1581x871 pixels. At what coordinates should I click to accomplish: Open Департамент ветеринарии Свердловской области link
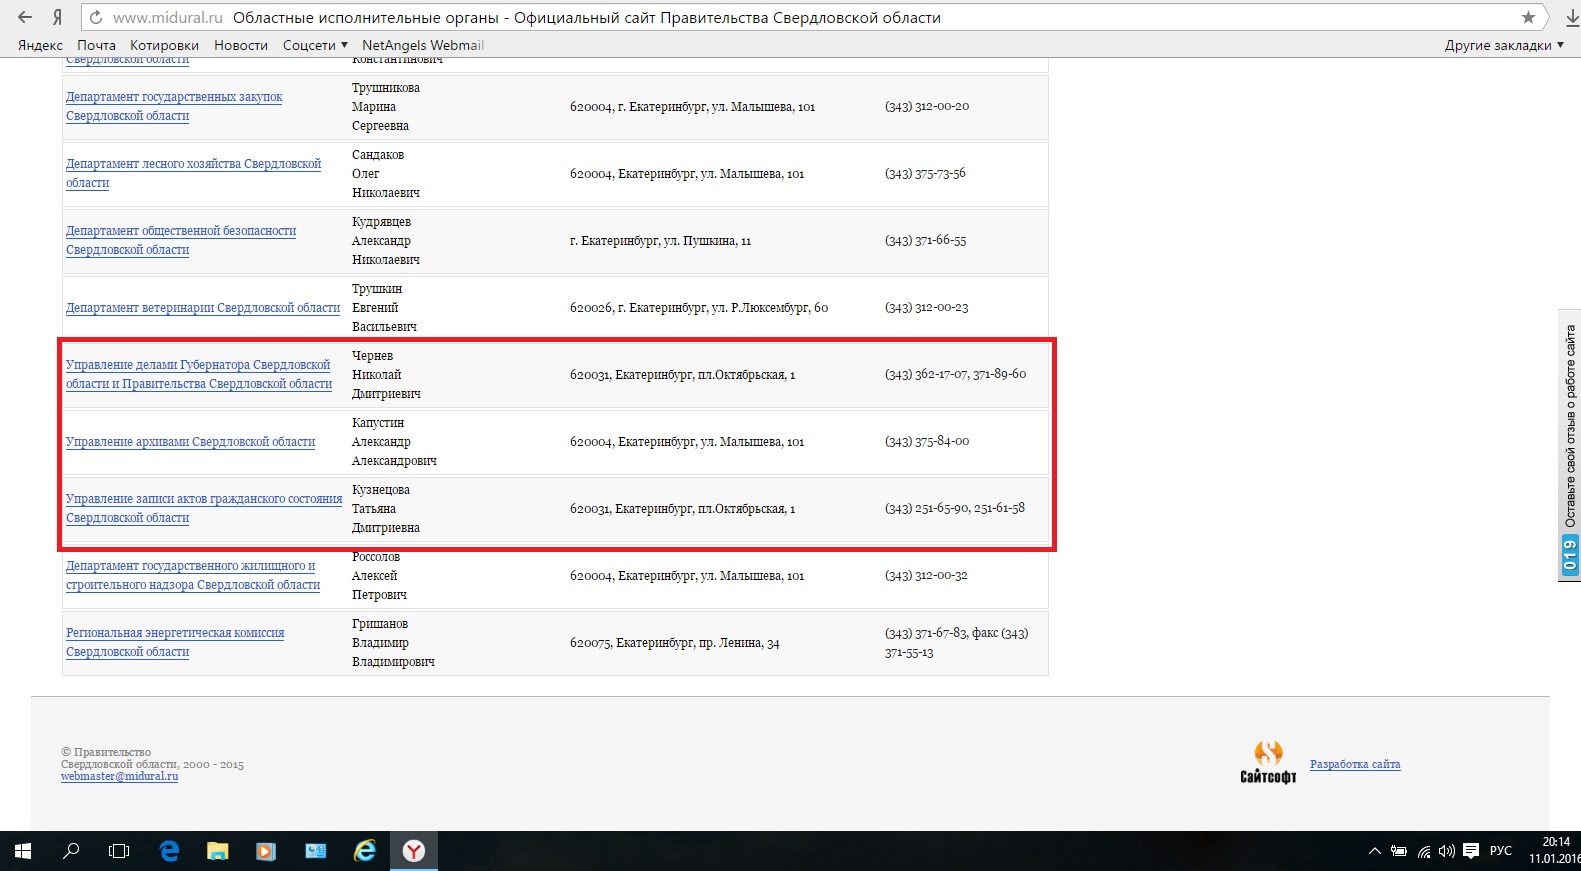[x=203, y=308]
